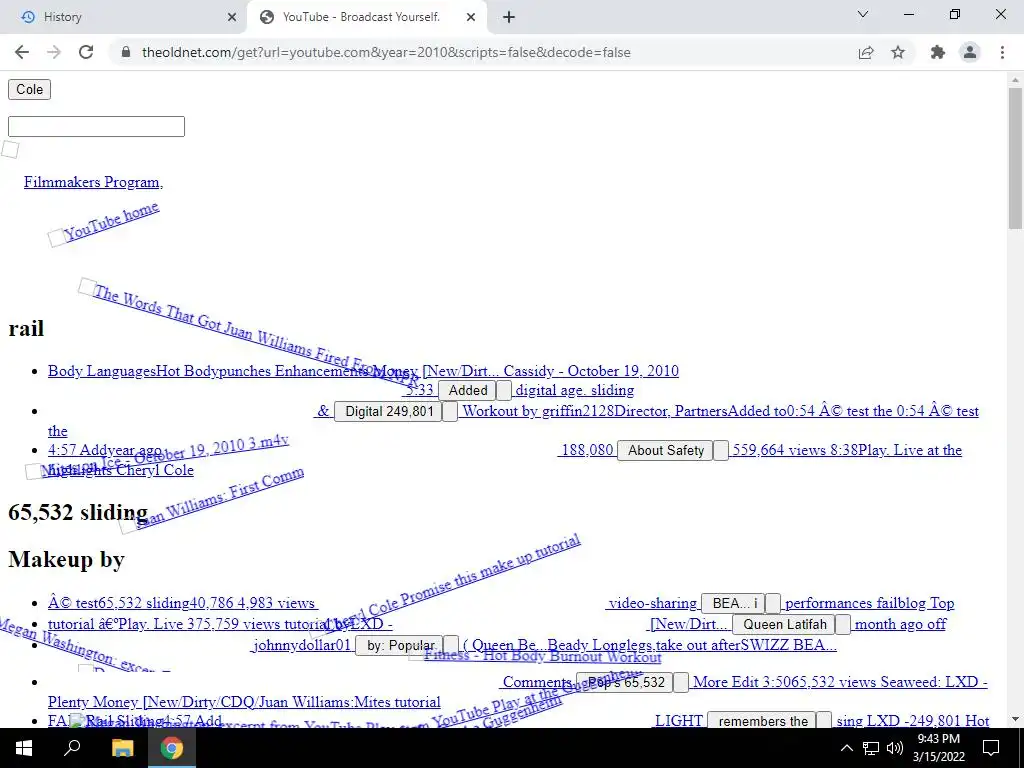Click the About Safety button

tap(665, 450)
